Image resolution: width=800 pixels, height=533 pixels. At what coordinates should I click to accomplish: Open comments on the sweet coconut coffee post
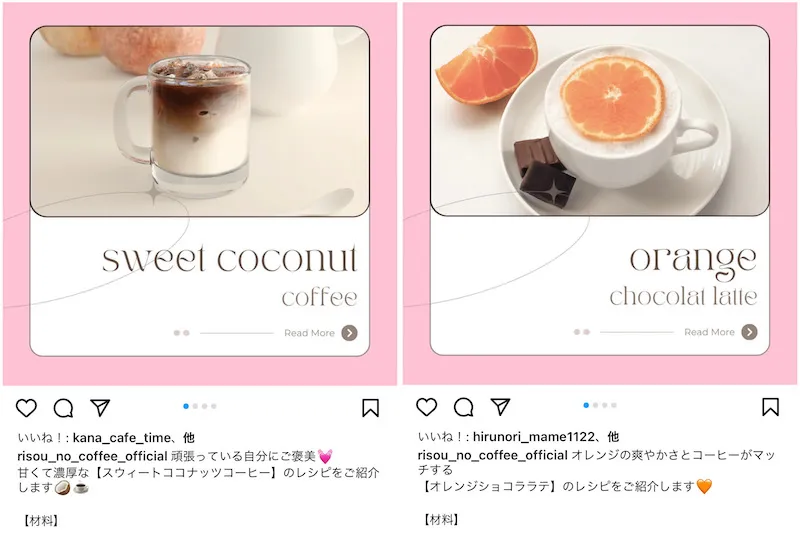pos(63,408)
